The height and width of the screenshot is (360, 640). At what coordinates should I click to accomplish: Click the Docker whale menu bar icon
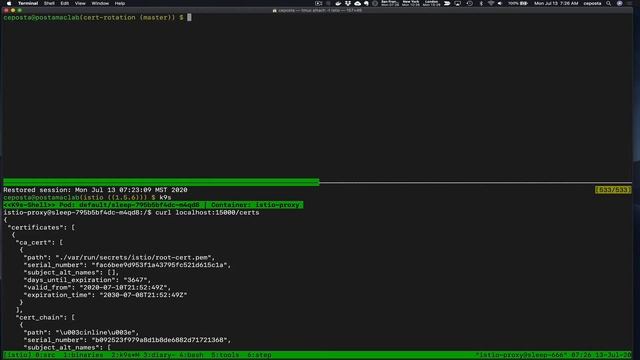coord(338,3)
